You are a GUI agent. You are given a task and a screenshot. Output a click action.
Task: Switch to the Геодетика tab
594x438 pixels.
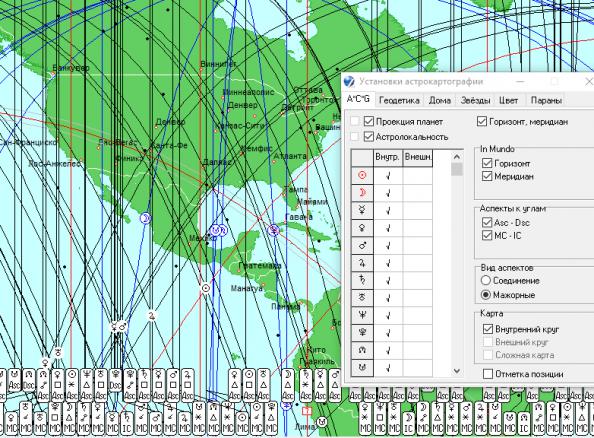(x=399, y=100)
